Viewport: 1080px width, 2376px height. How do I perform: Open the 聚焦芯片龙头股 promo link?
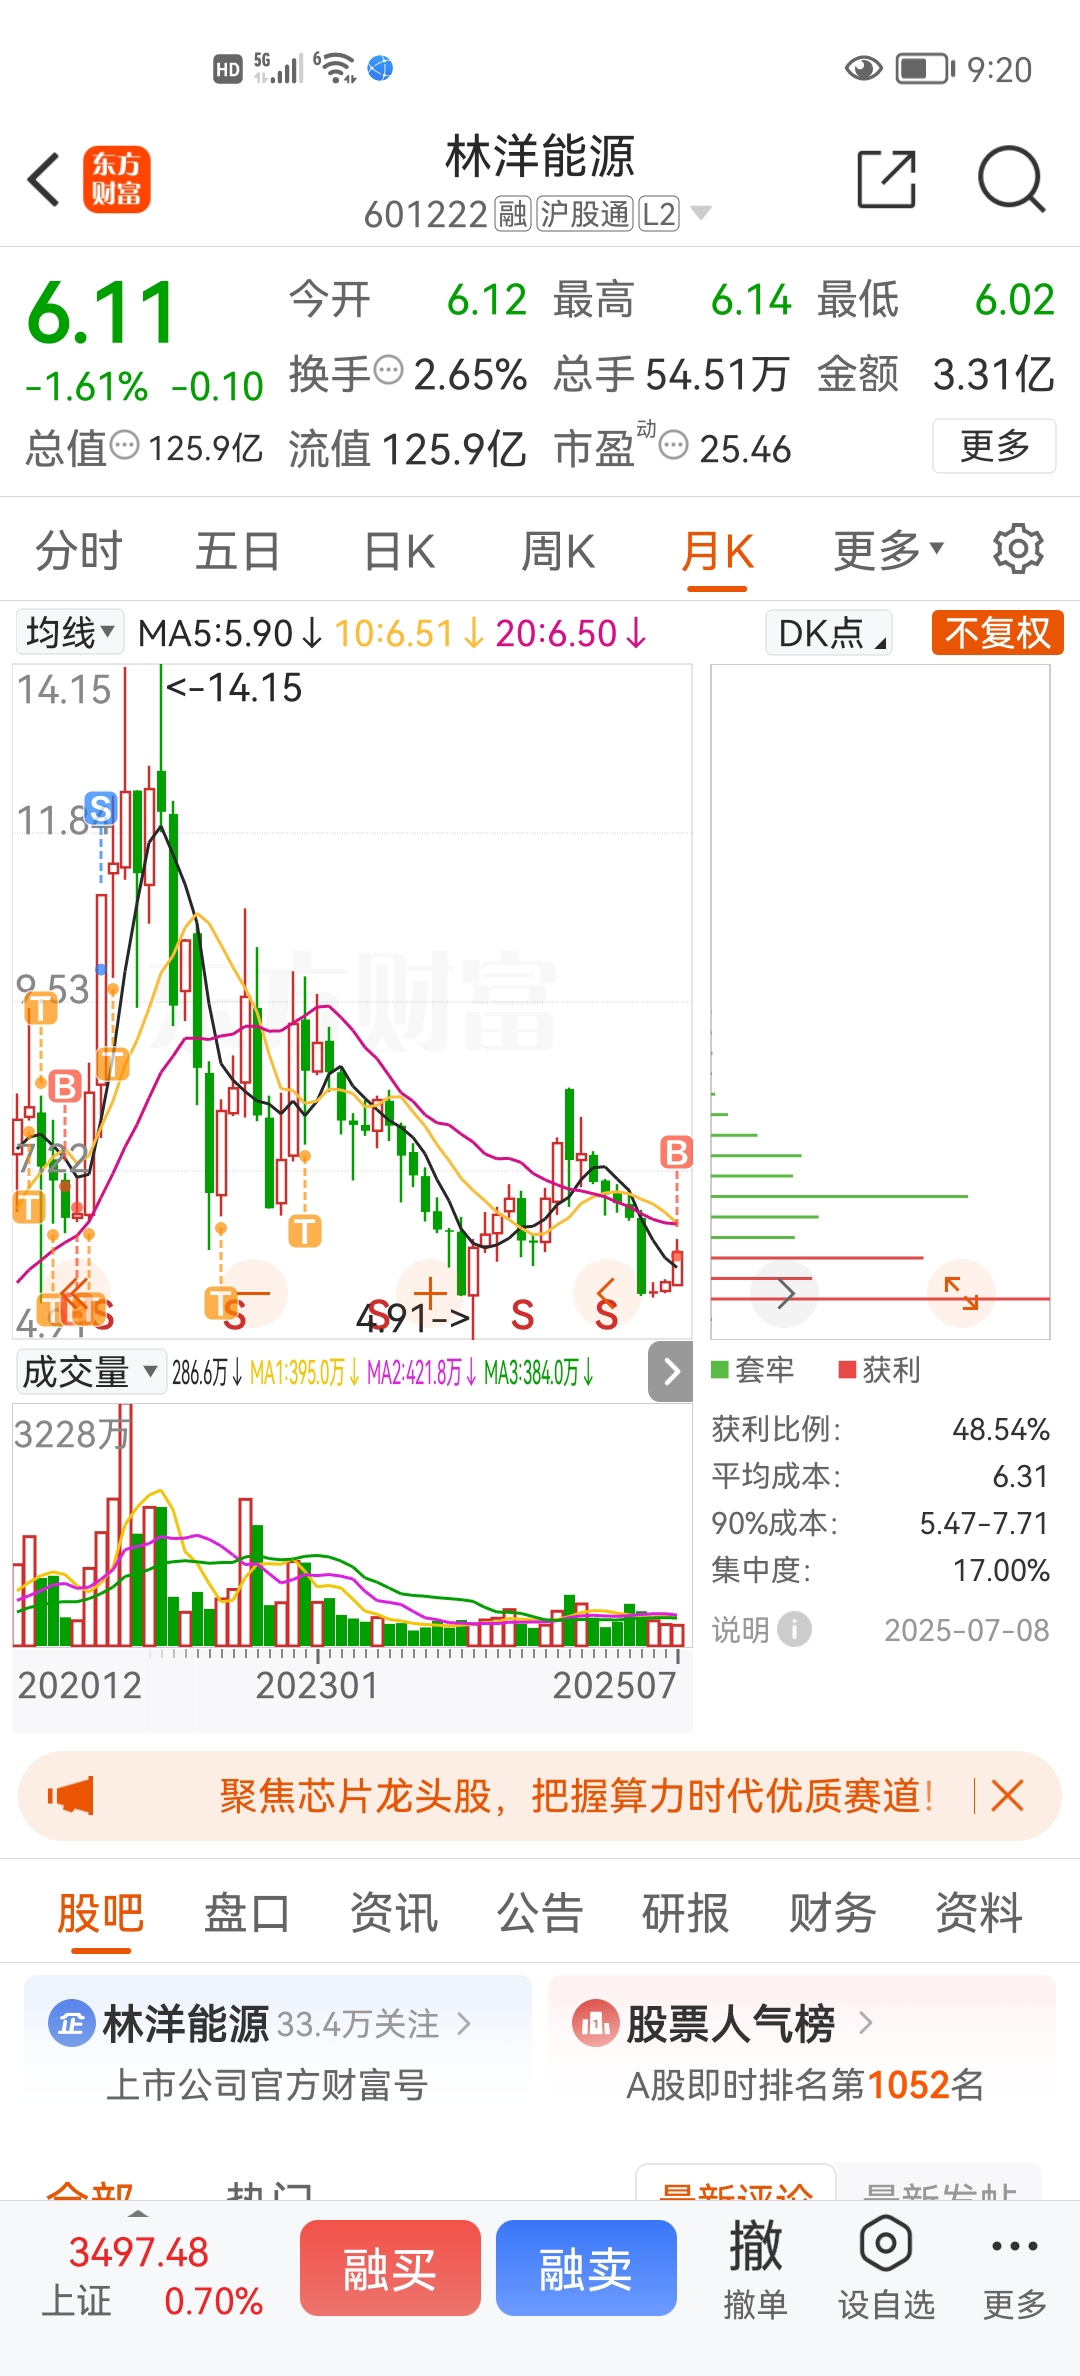tap(577, 1796)
